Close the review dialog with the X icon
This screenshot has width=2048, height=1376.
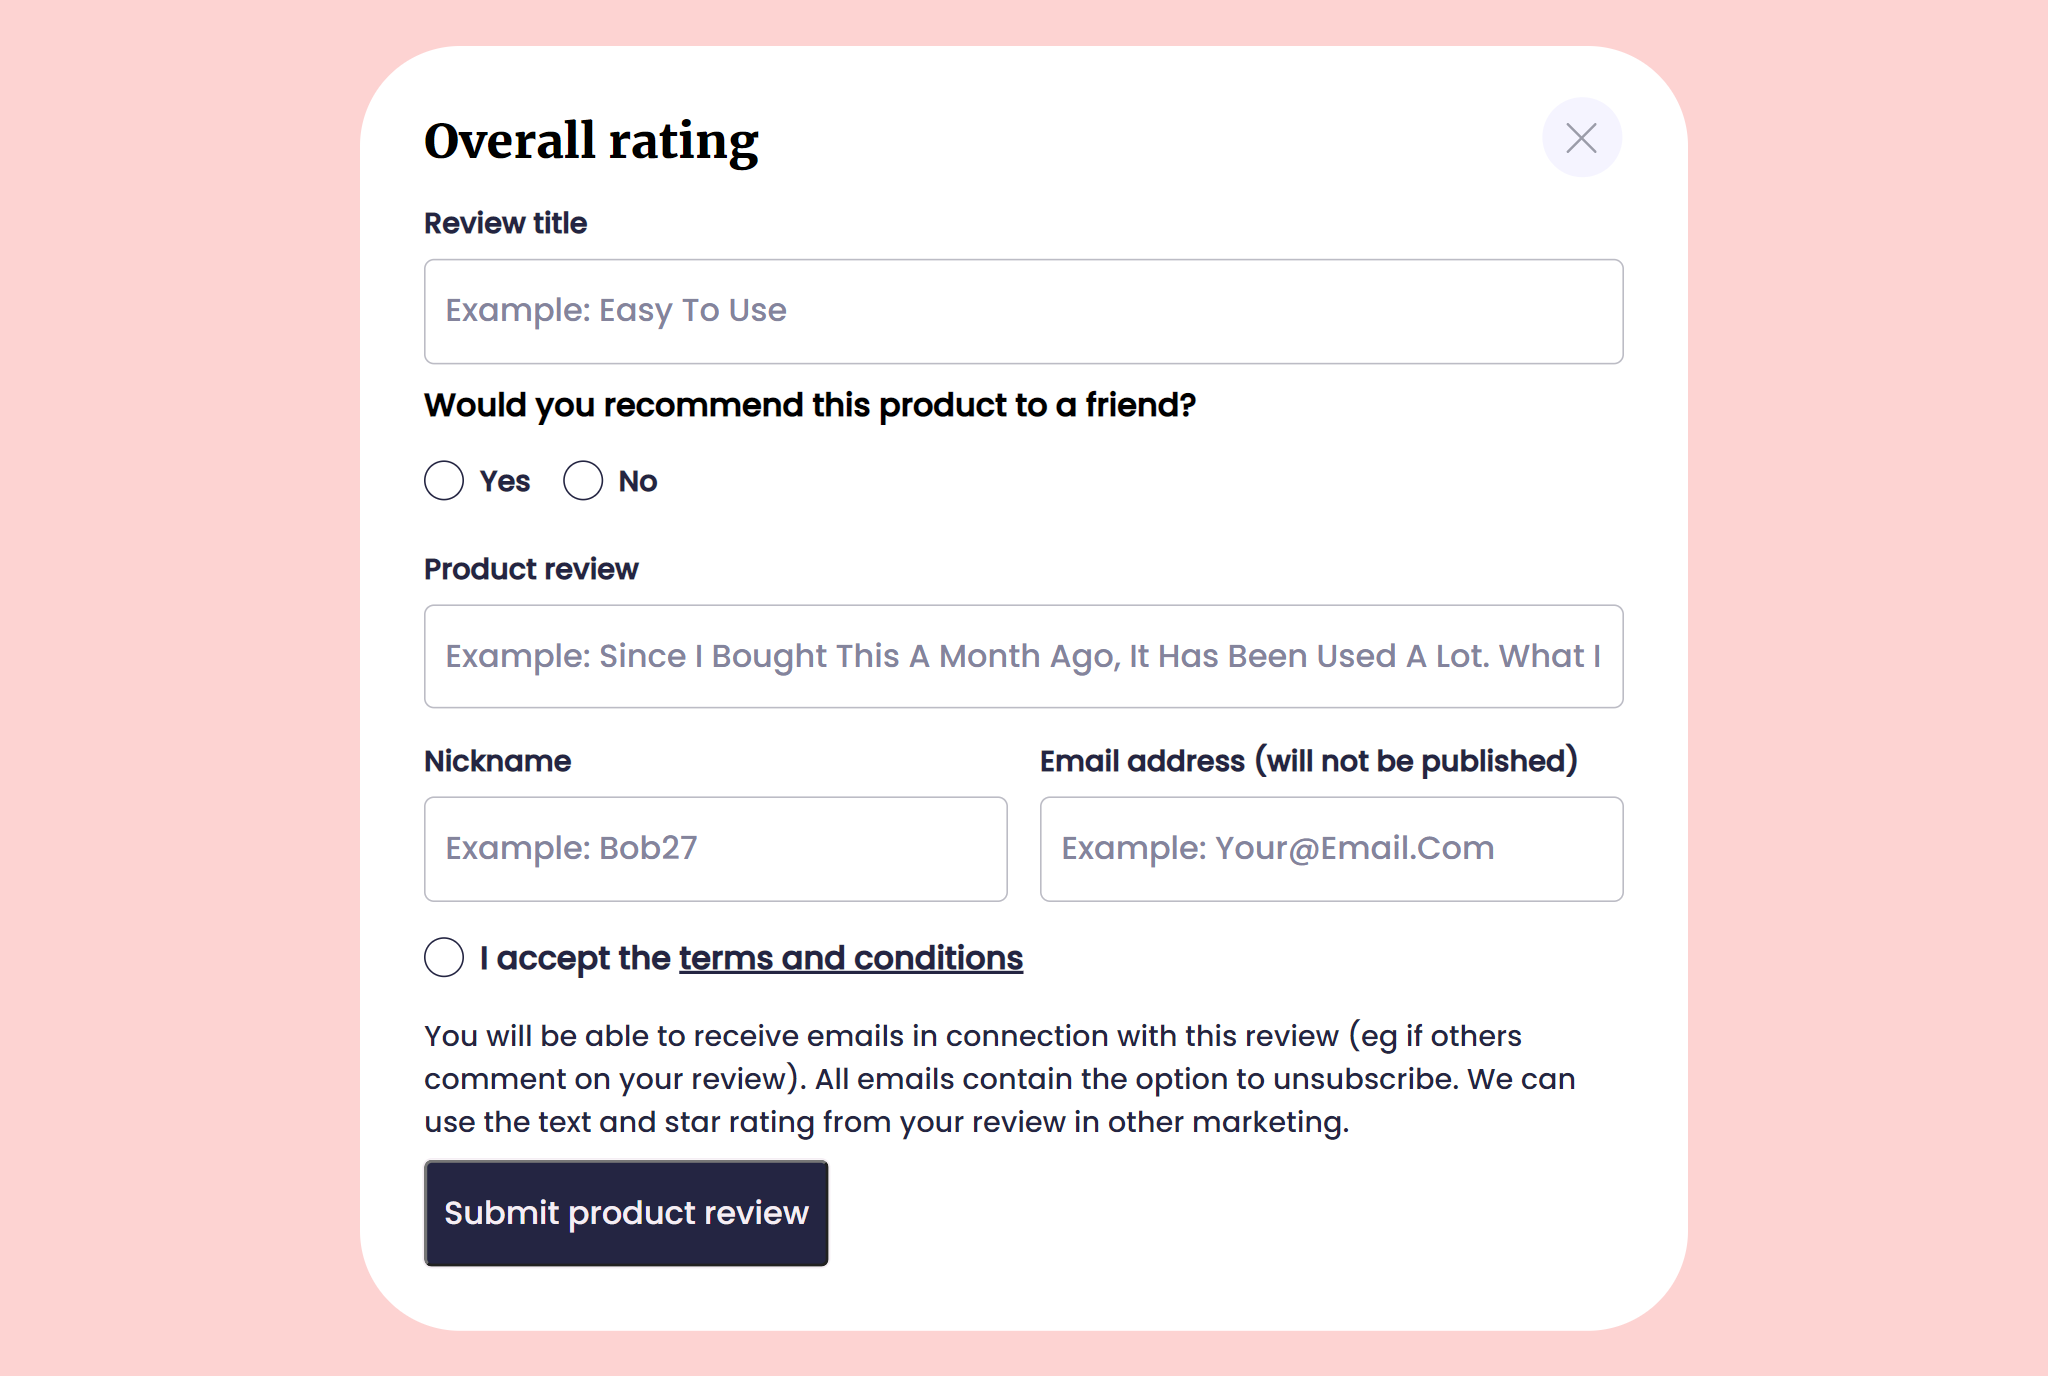click(x=1581, y=138)
